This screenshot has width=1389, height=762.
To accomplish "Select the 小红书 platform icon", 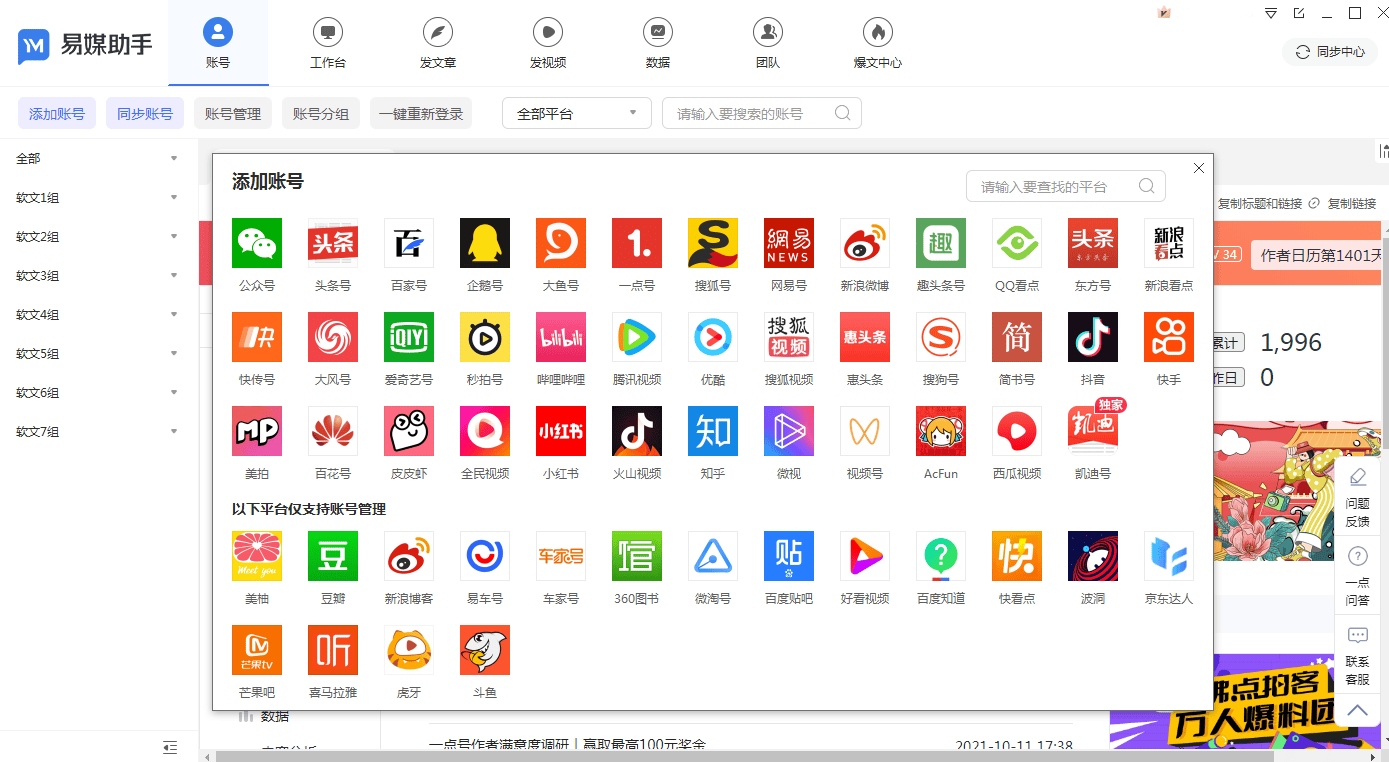I will pos(560,431).
